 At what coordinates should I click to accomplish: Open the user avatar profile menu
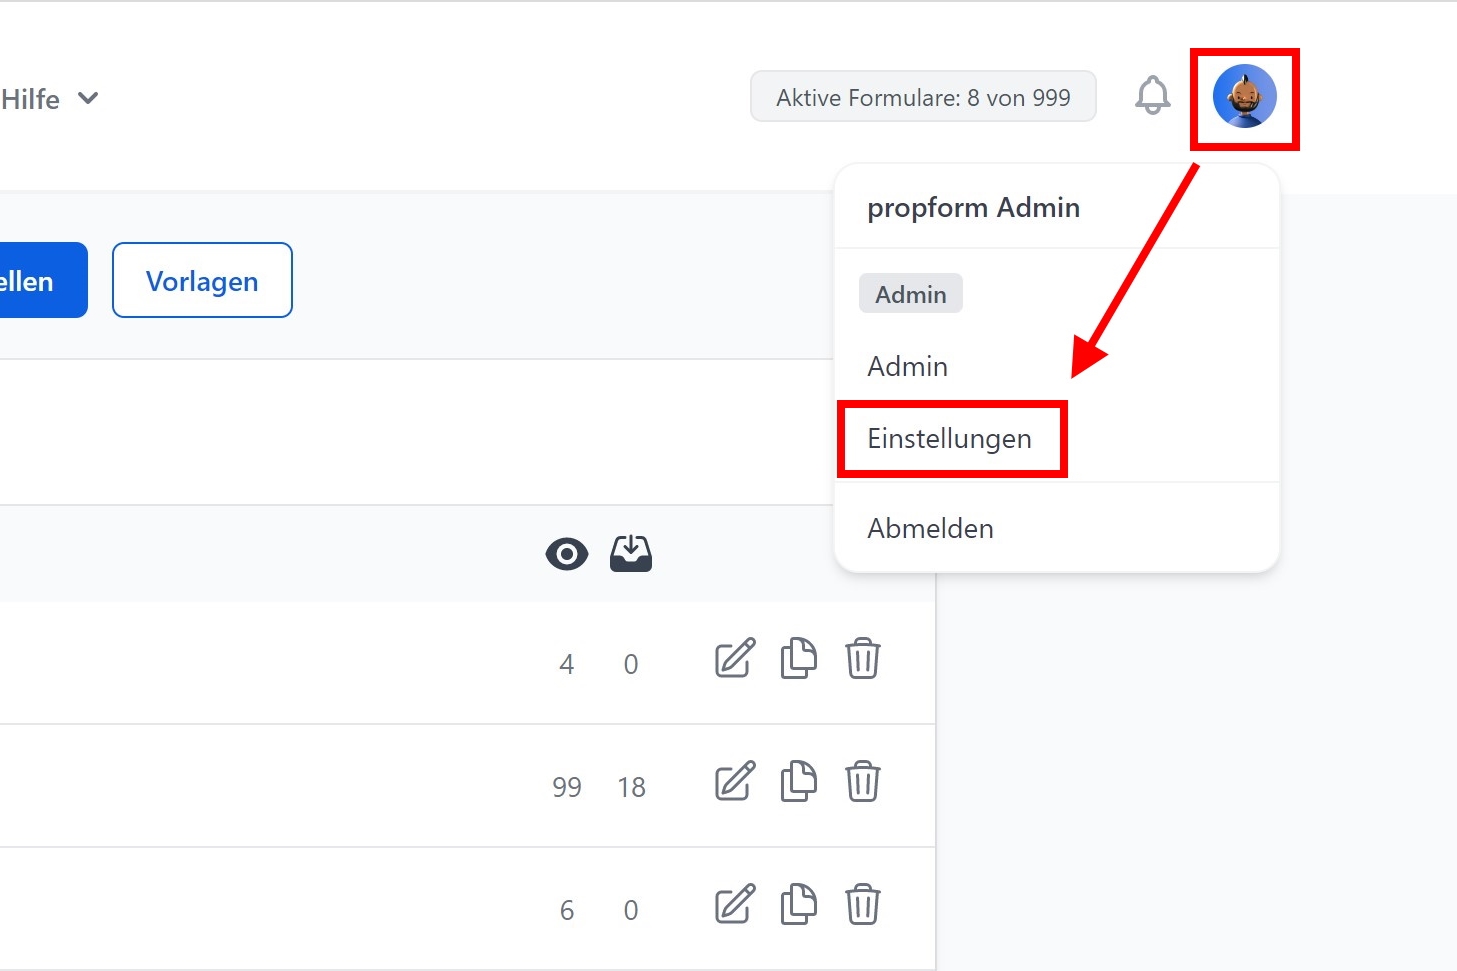(x=1244, y=97)
